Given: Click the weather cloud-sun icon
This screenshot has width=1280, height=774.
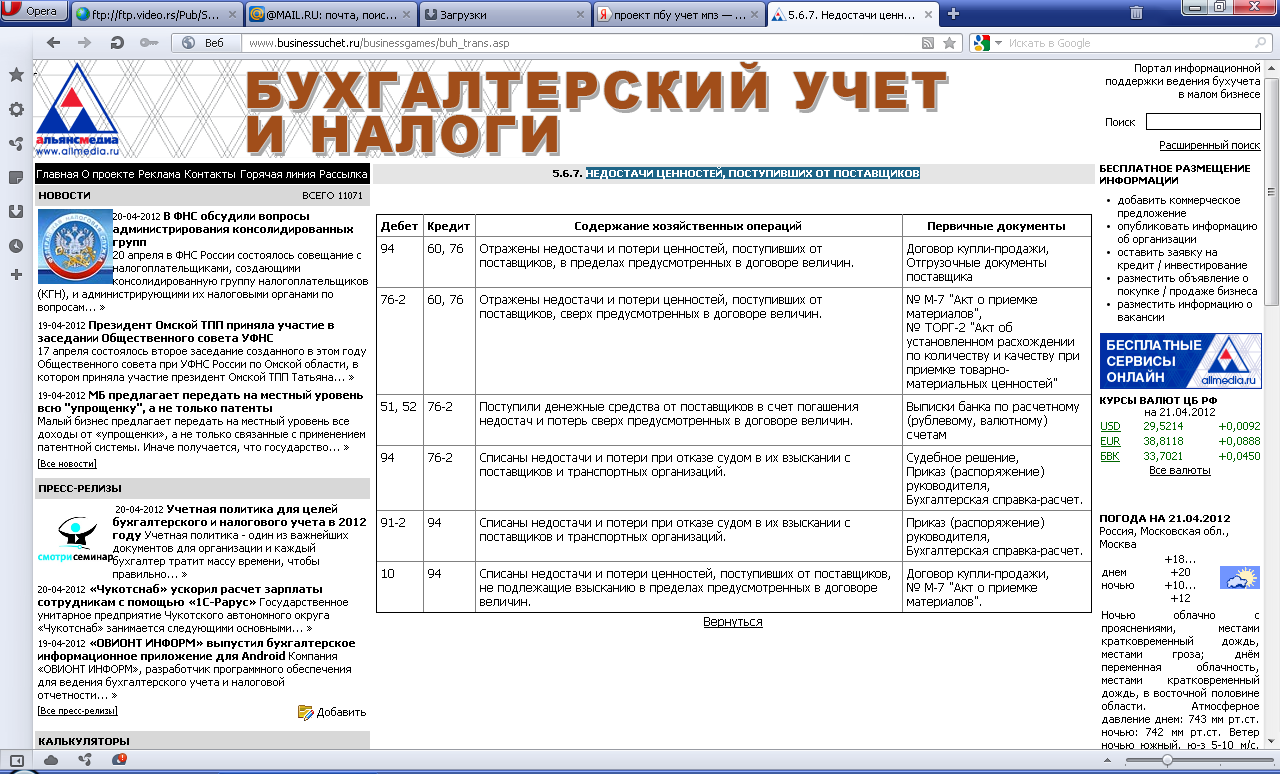Looking at the screenshot, I should coord(1239,577).
